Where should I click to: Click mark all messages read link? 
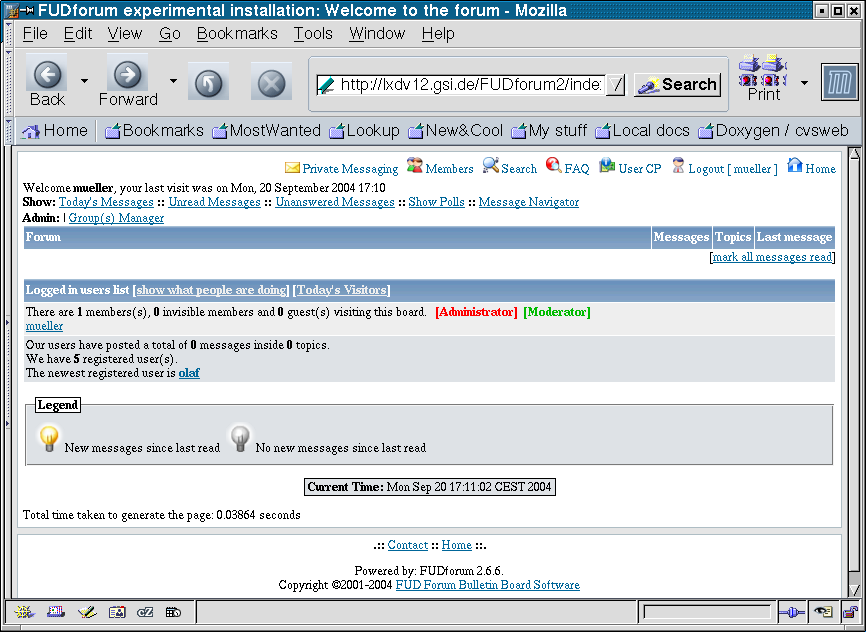pyautogui.click(x=771, y=257)
